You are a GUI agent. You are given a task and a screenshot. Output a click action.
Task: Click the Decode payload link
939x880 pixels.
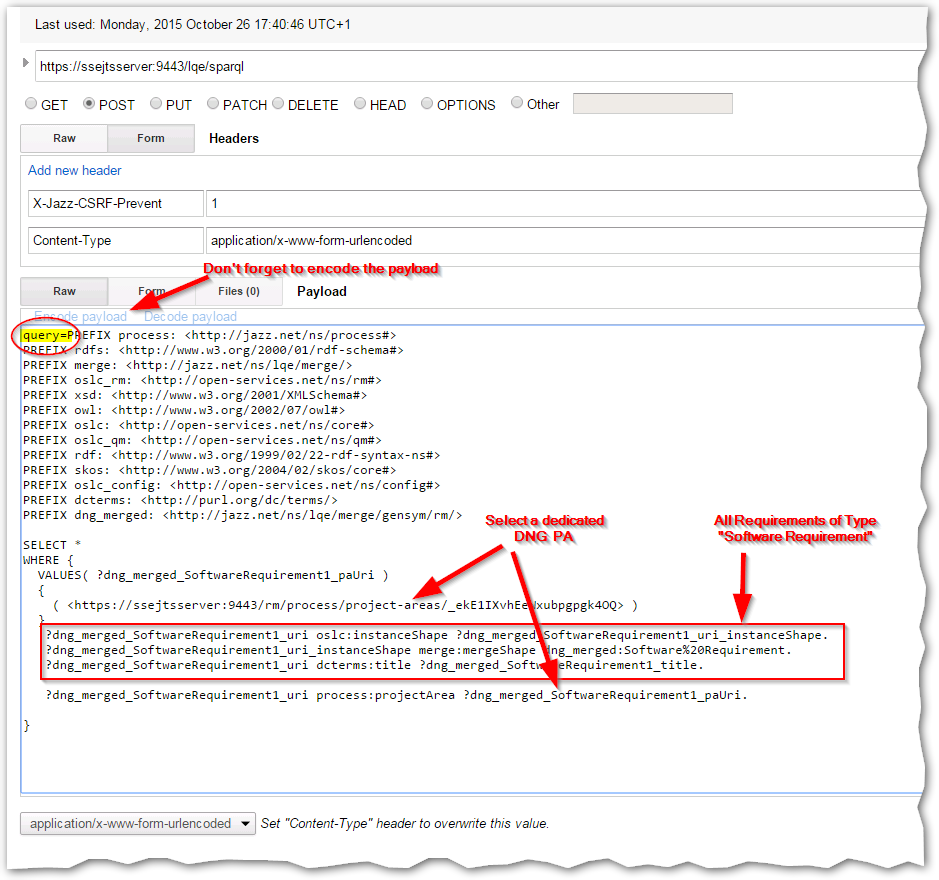(190, 317)
